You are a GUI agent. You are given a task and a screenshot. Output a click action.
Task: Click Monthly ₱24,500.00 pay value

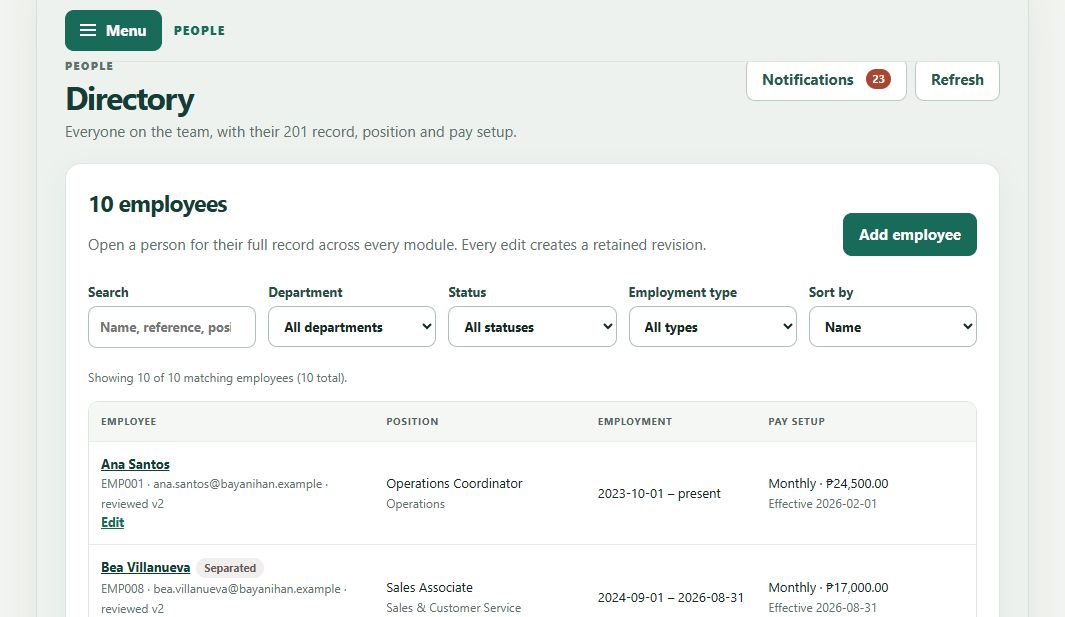(828, 484)
